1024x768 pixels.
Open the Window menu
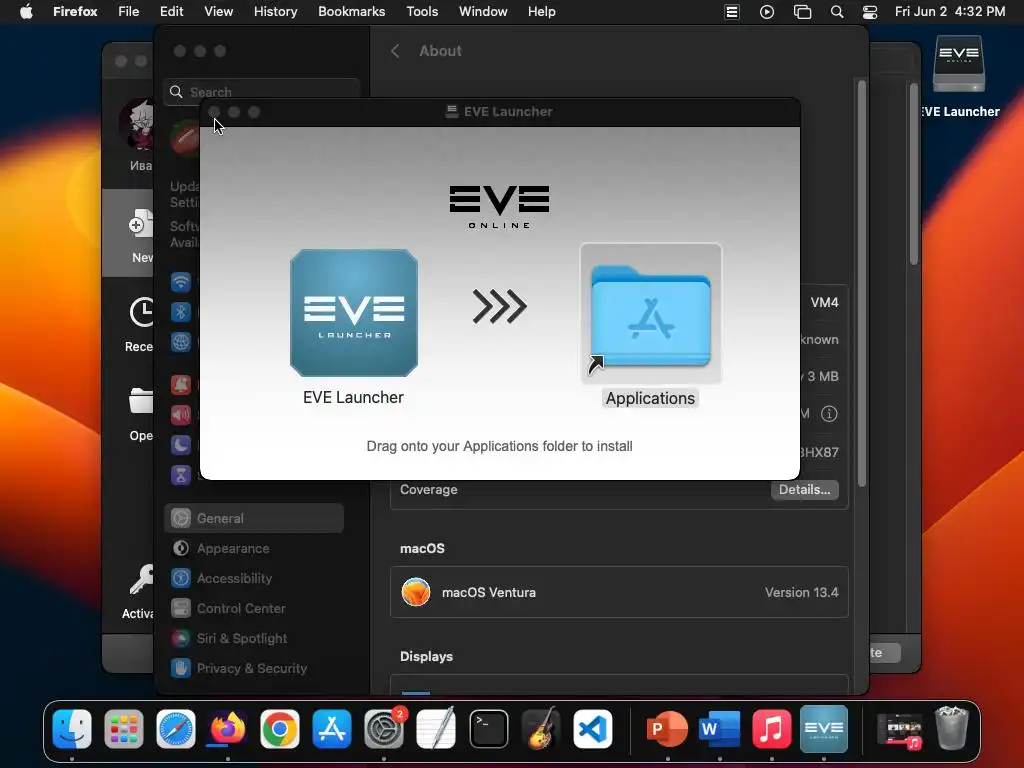coord(483,12)
